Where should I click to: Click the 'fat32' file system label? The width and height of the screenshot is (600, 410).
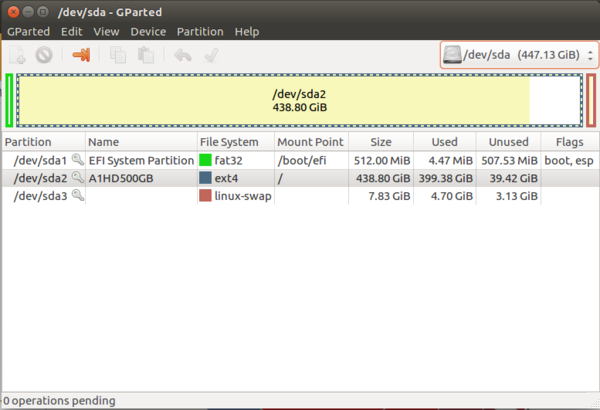[x=228, y=160]
